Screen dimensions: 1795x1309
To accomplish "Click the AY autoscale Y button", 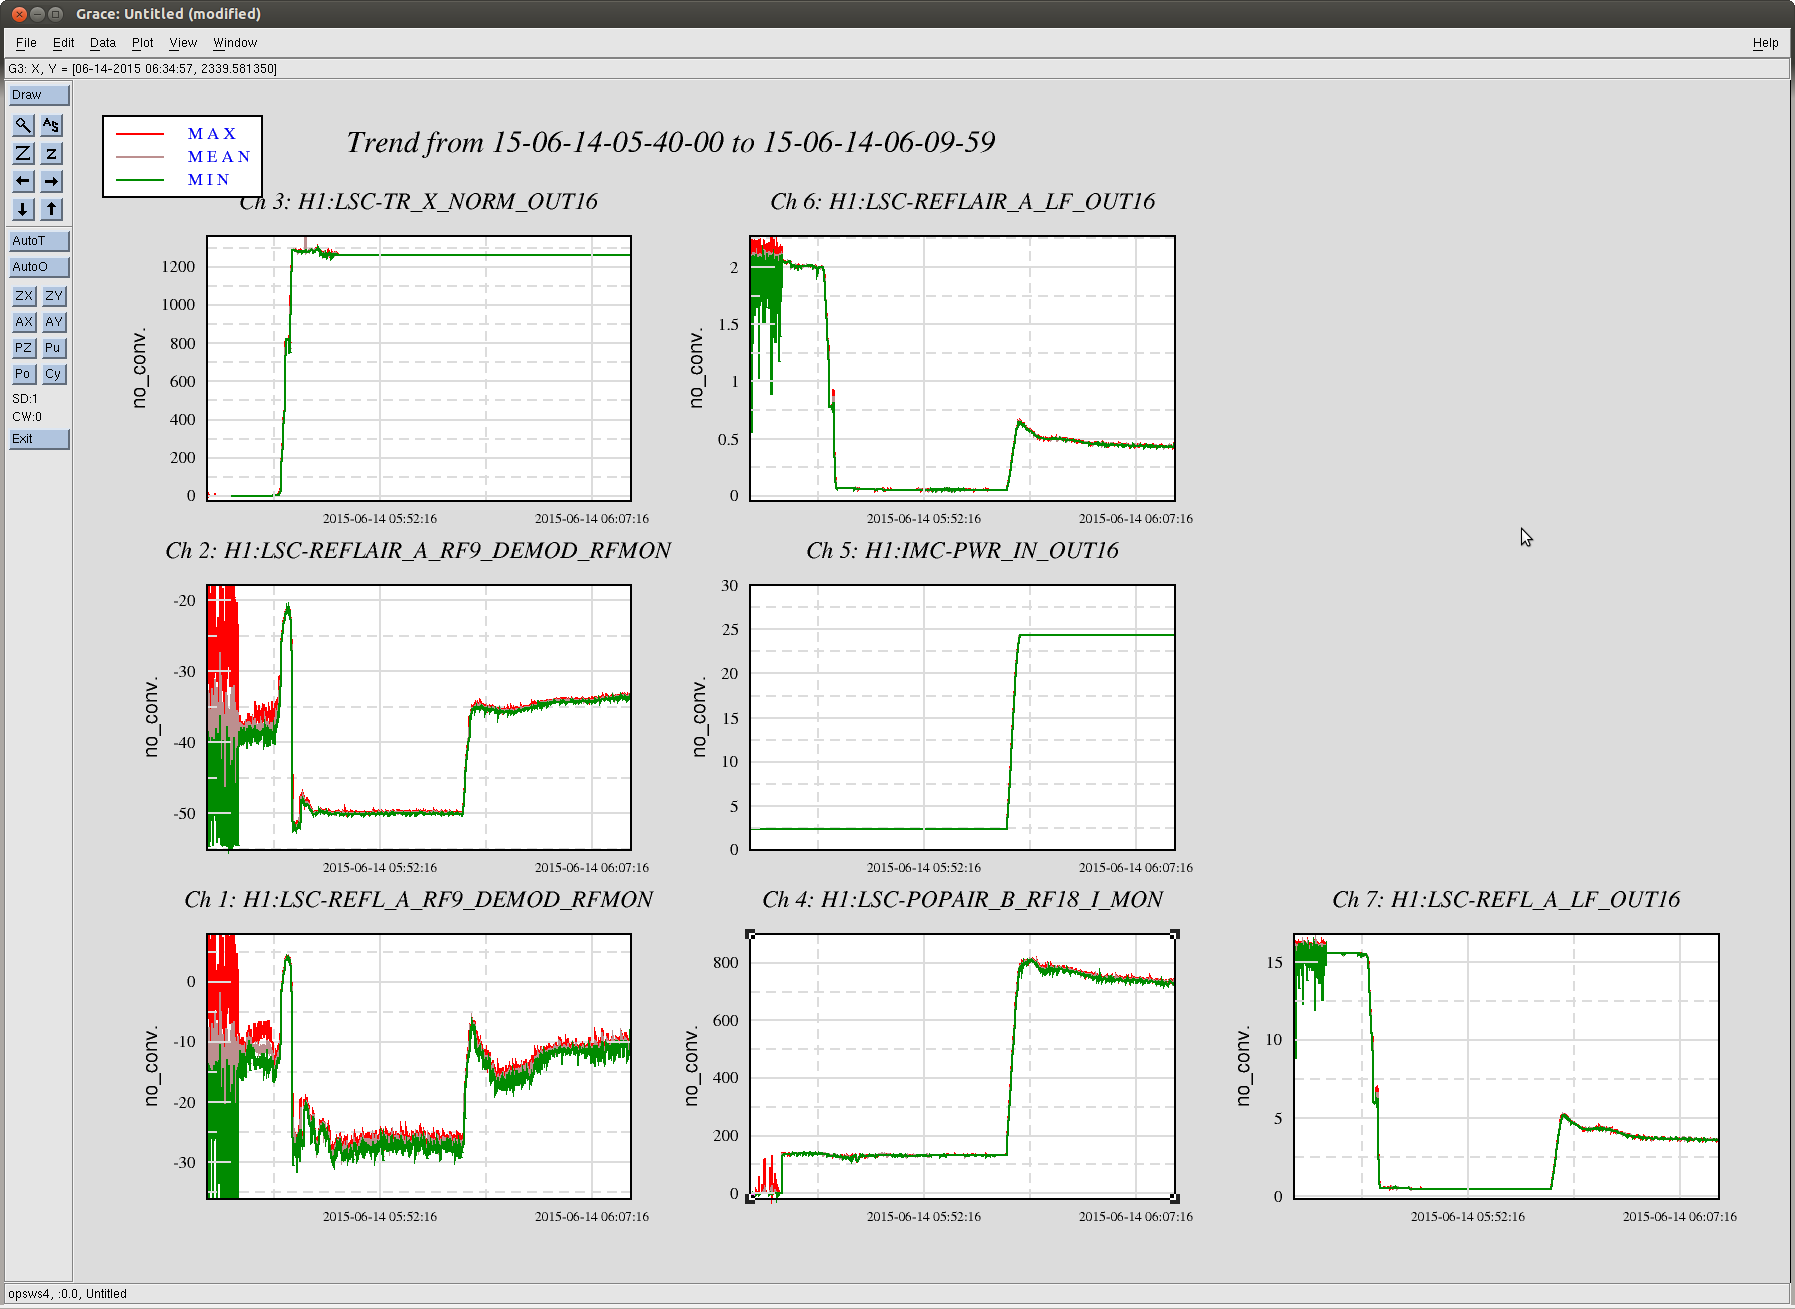I will pos(53,322).
